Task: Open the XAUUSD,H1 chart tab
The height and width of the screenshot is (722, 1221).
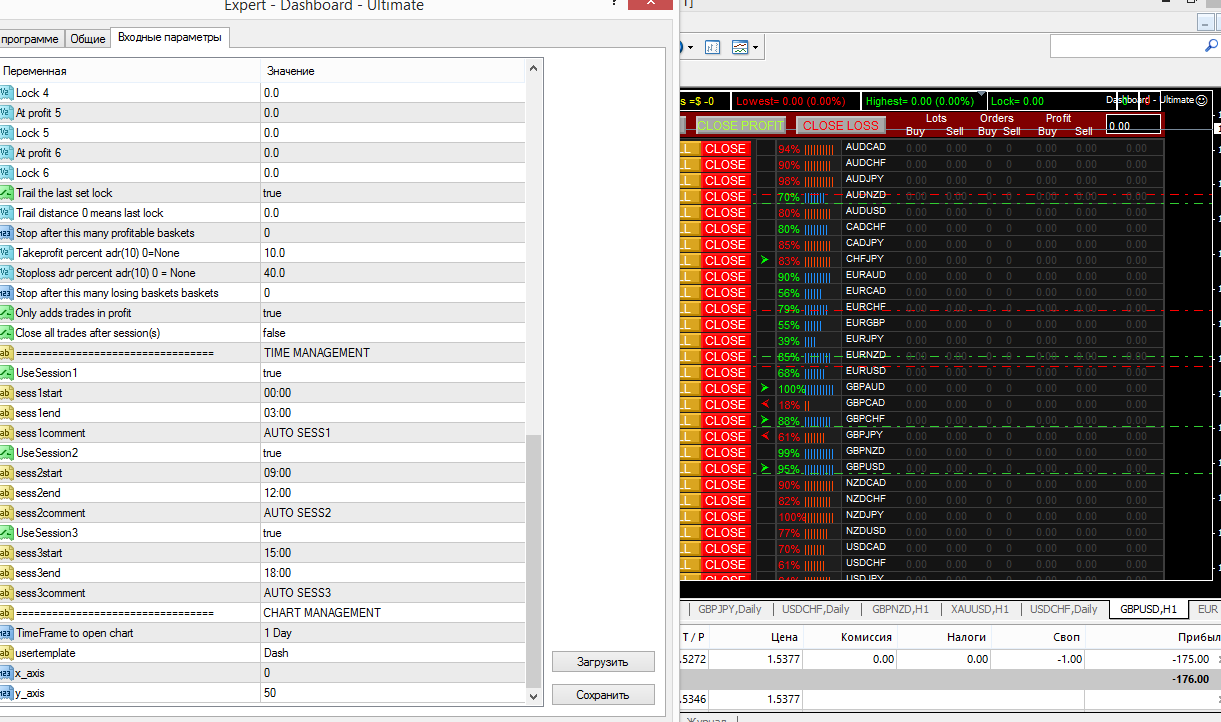Action: pyautogui.click(x=979, y=609)
